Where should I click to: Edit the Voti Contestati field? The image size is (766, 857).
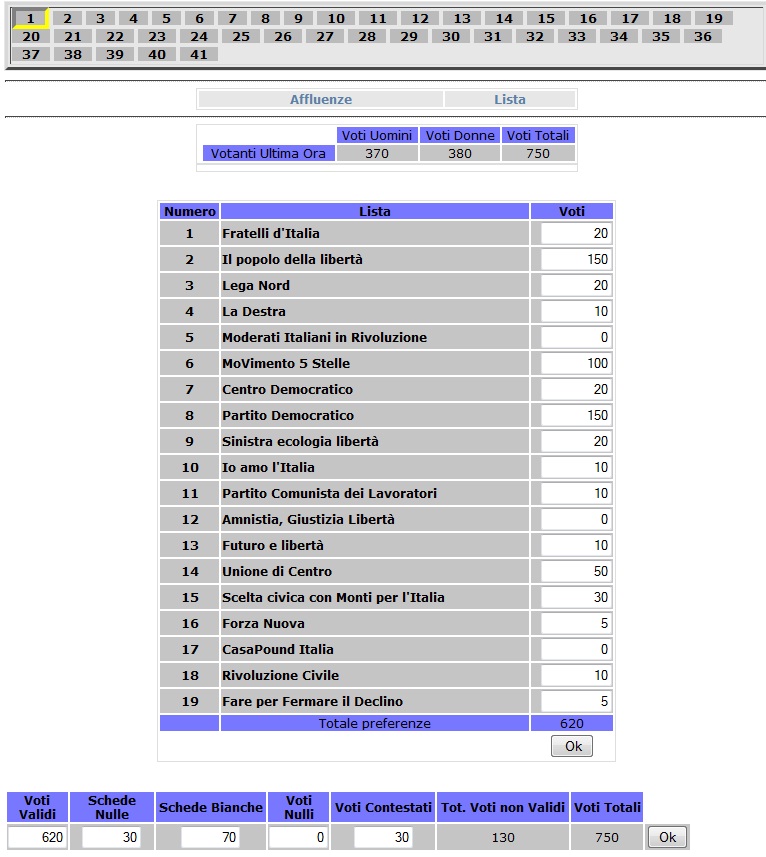pyautogui.click(x=382, y=837)
